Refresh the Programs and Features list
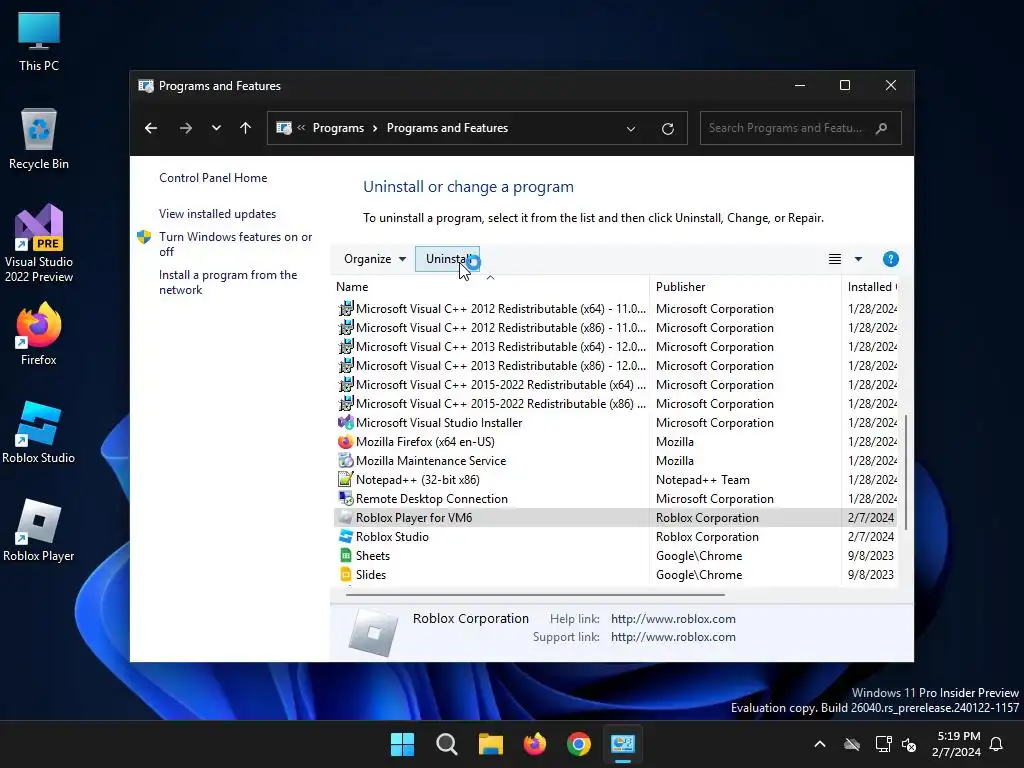The width and height of the screenshot is (1024, 768). [x=667, y=129]
